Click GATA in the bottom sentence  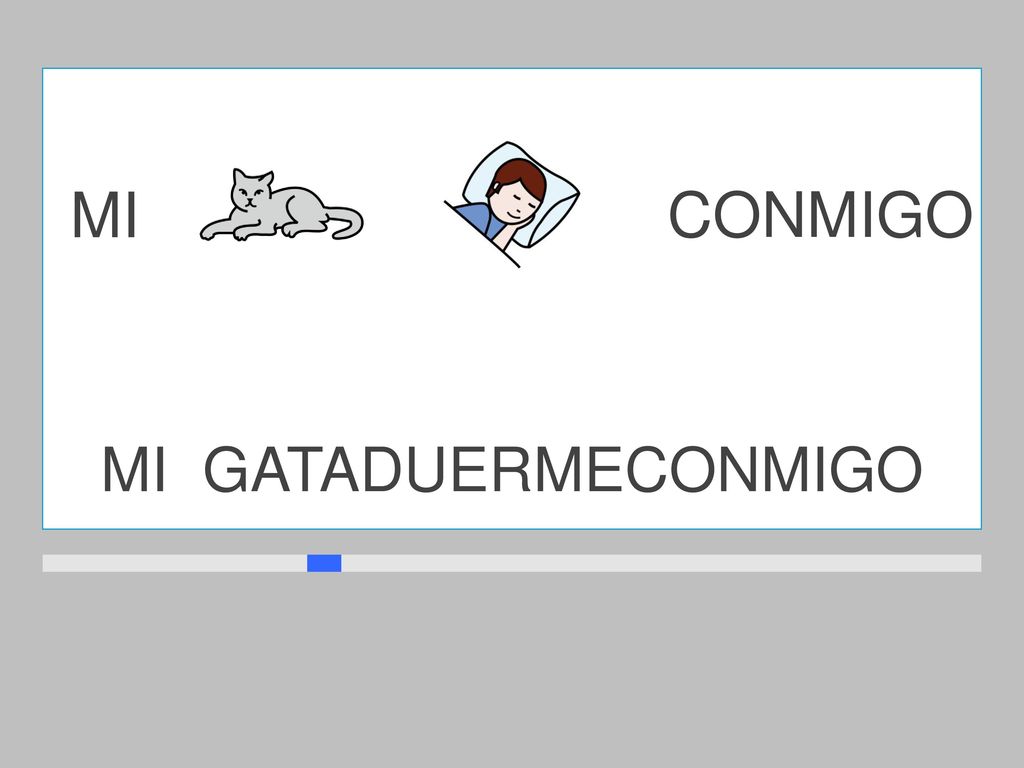283,469
